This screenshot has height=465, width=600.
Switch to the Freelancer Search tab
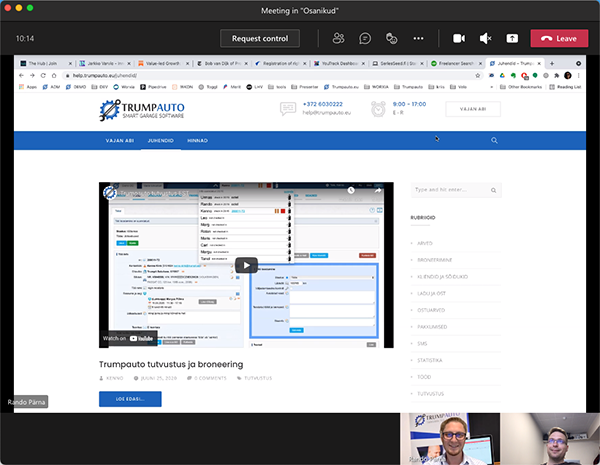tap(456, 63)
